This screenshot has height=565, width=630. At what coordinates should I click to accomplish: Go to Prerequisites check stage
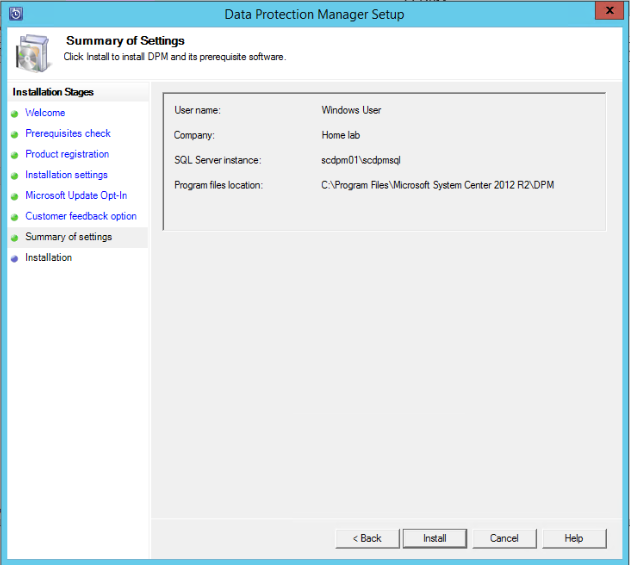68,134
